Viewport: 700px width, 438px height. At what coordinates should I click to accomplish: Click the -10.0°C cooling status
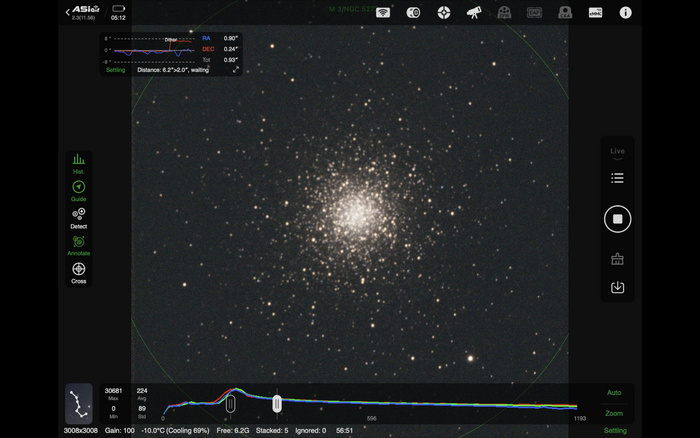175,431
